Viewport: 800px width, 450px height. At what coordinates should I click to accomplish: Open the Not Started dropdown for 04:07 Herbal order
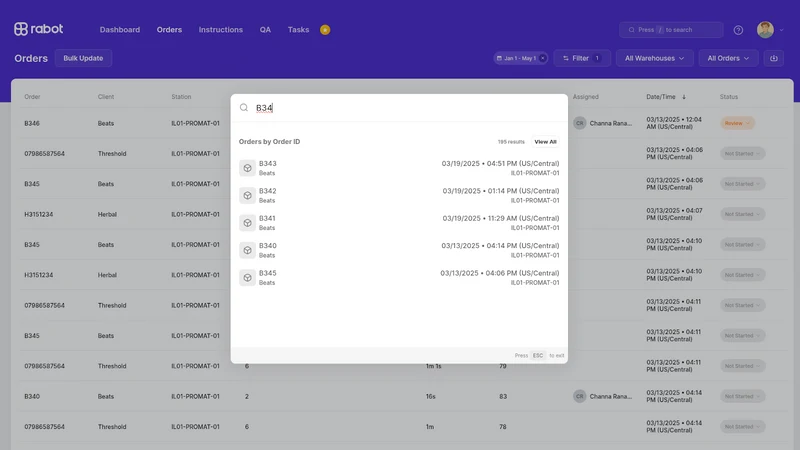click(742, 214)
